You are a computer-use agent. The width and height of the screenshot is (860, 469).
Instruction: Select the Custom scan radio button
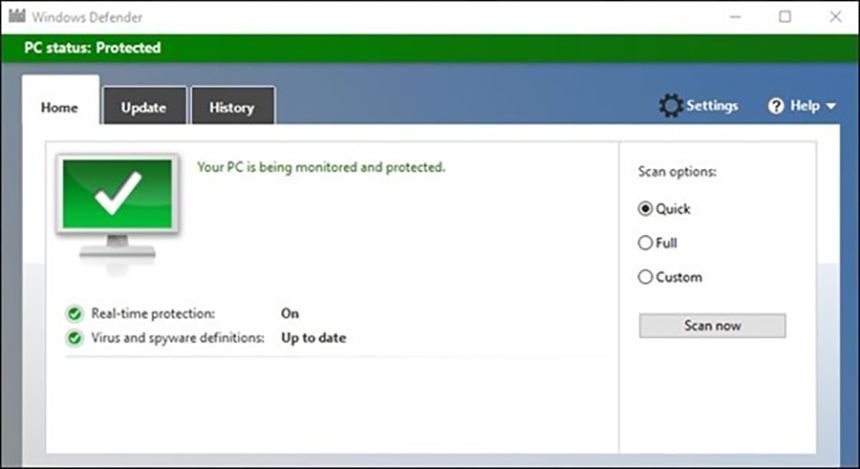coord(645,277)
